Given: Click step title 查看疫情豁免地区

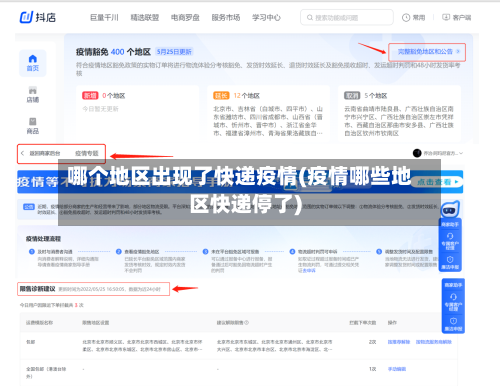Looking at the screenshot, I should coord(142,252).
